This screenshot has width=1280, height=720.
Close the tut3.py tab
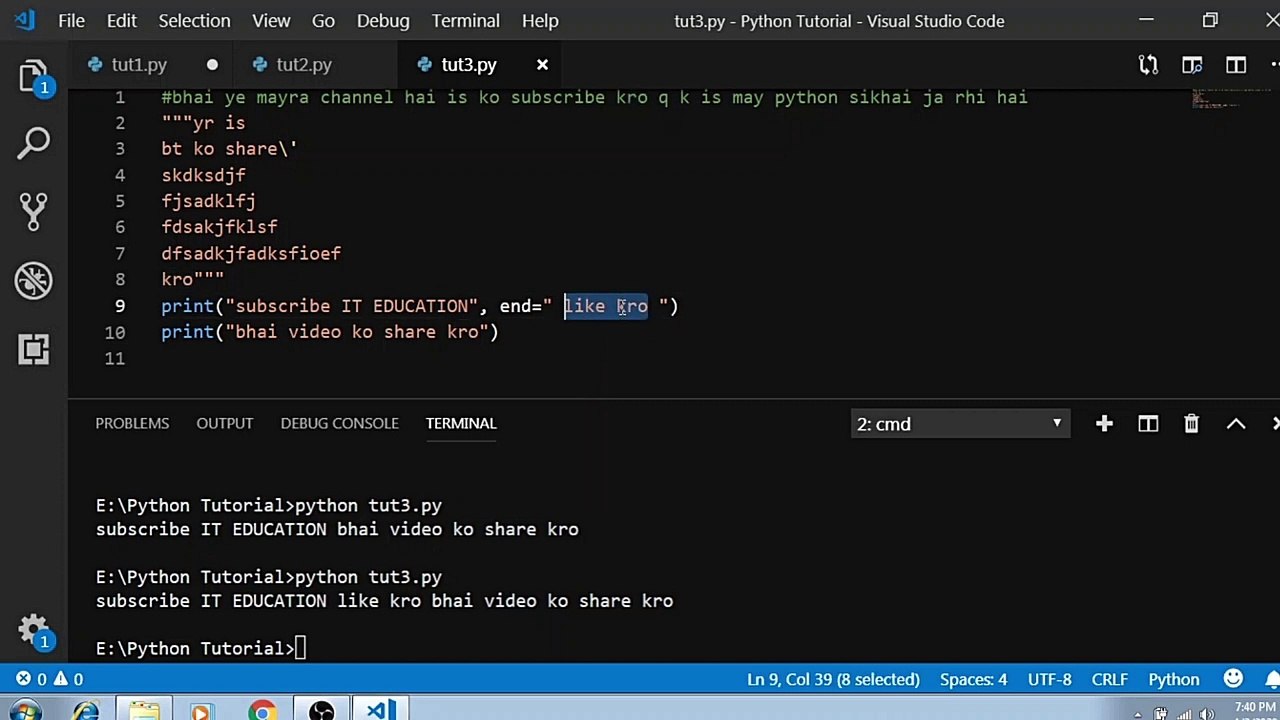click(542, 65)
